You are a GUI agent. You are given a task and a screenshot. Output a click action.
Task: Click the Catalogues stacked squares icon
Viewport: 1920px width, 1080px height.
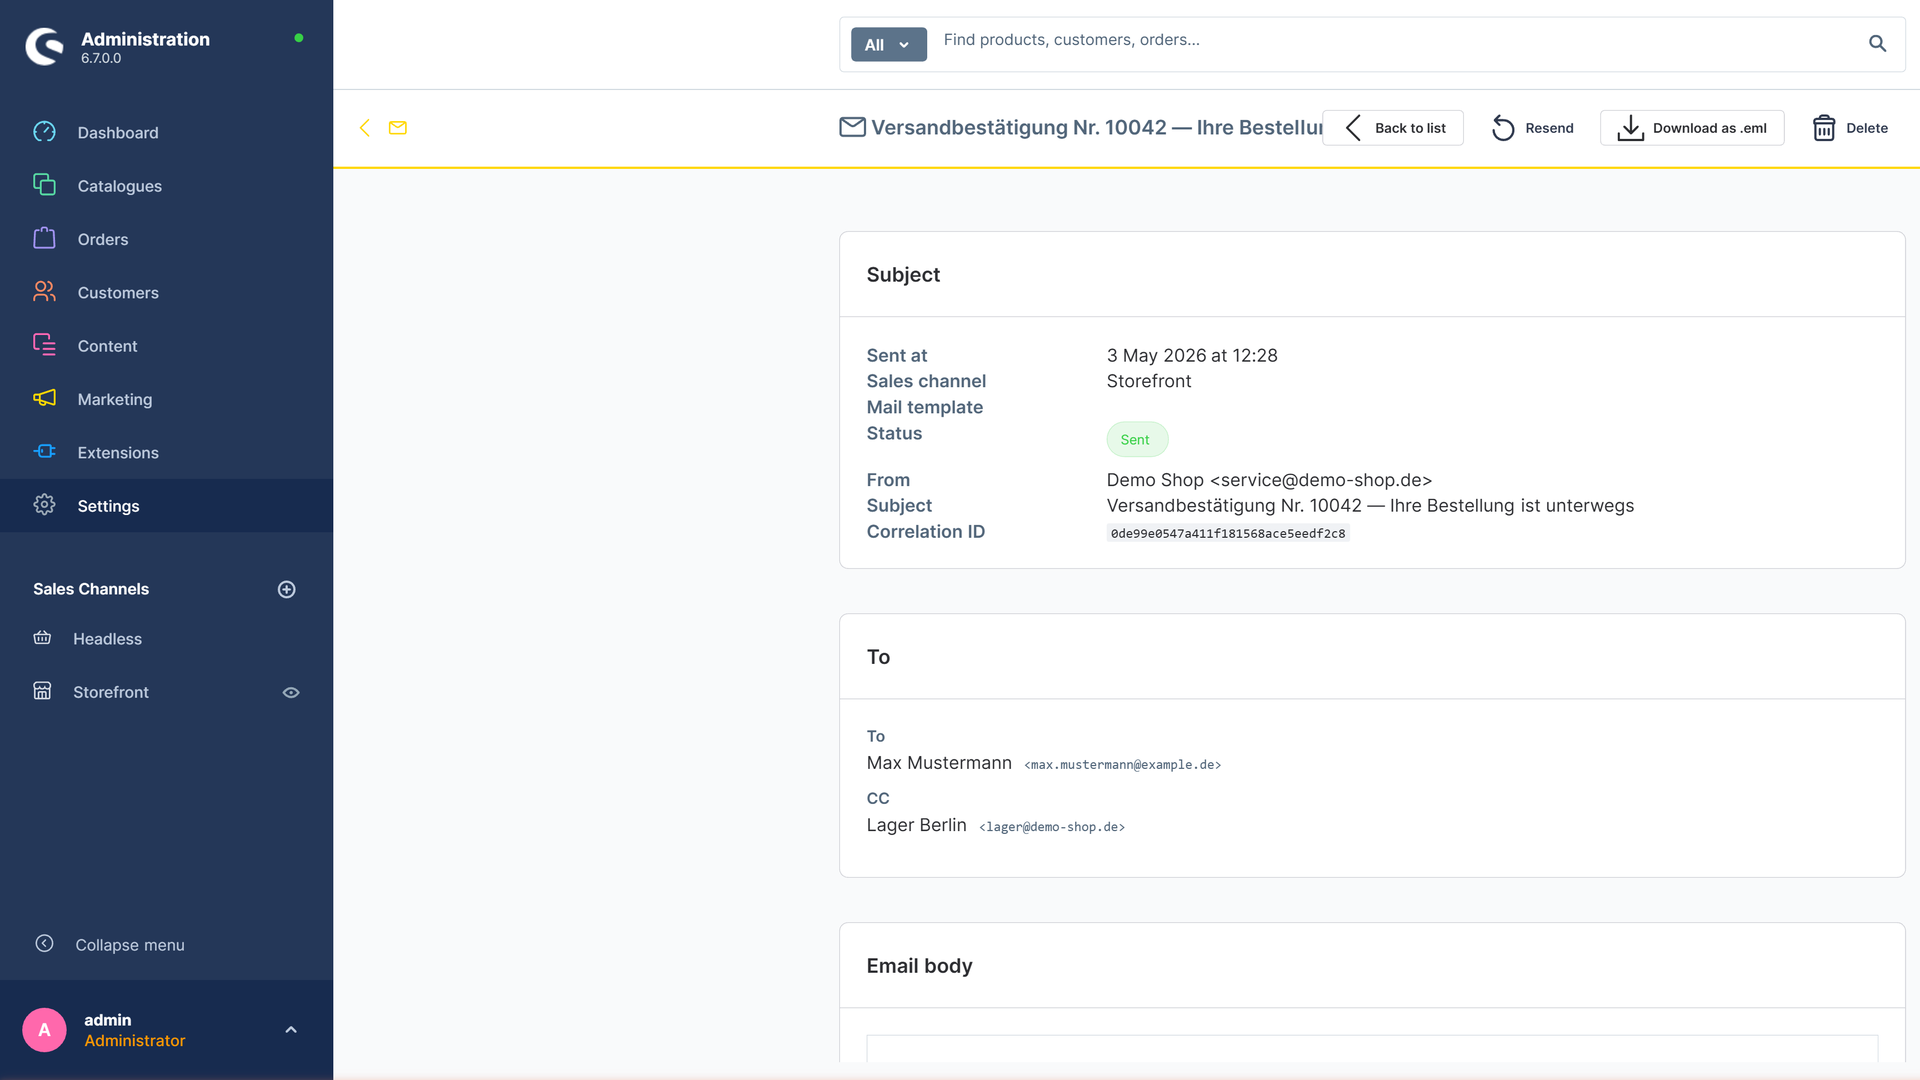(x=44, y=185)
